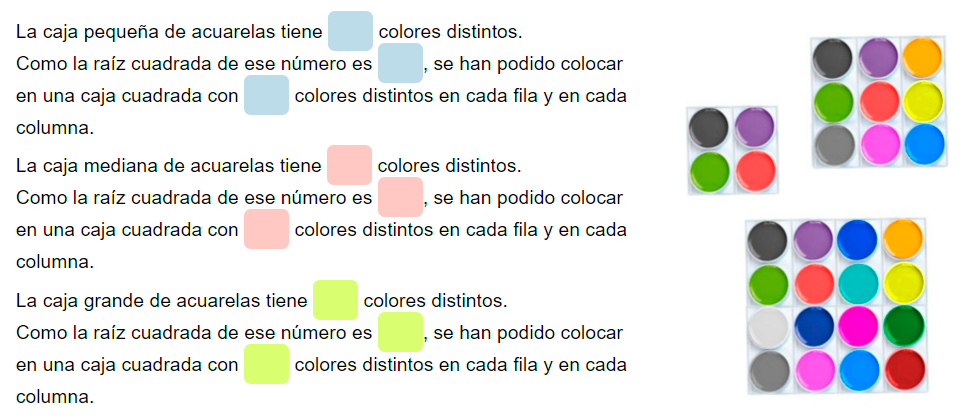Select the blue blank for the square root

click(x=400, y=63)
